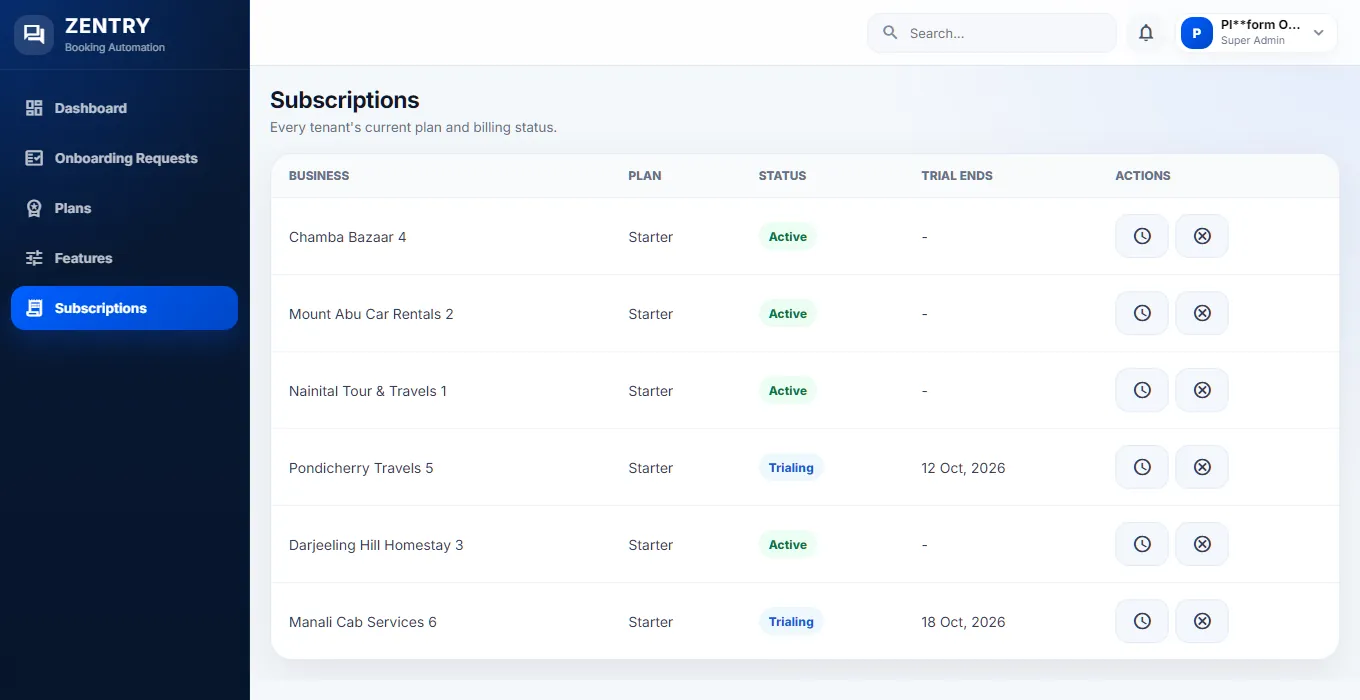Select business name Chamba Bazaar 4
The image size is (1360, 700).
pyautogui.click(x=347, y=237)
